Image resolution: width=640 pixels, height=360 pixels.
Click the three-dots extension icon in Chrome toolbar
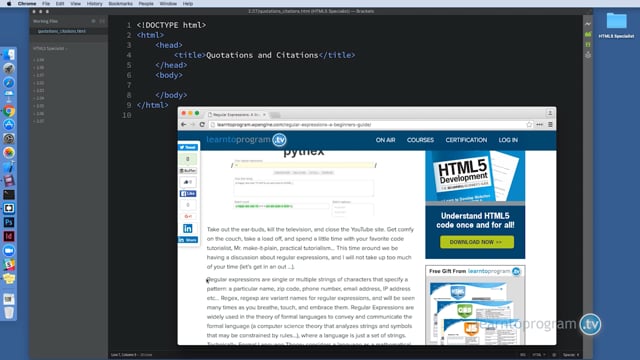(540, 124)
